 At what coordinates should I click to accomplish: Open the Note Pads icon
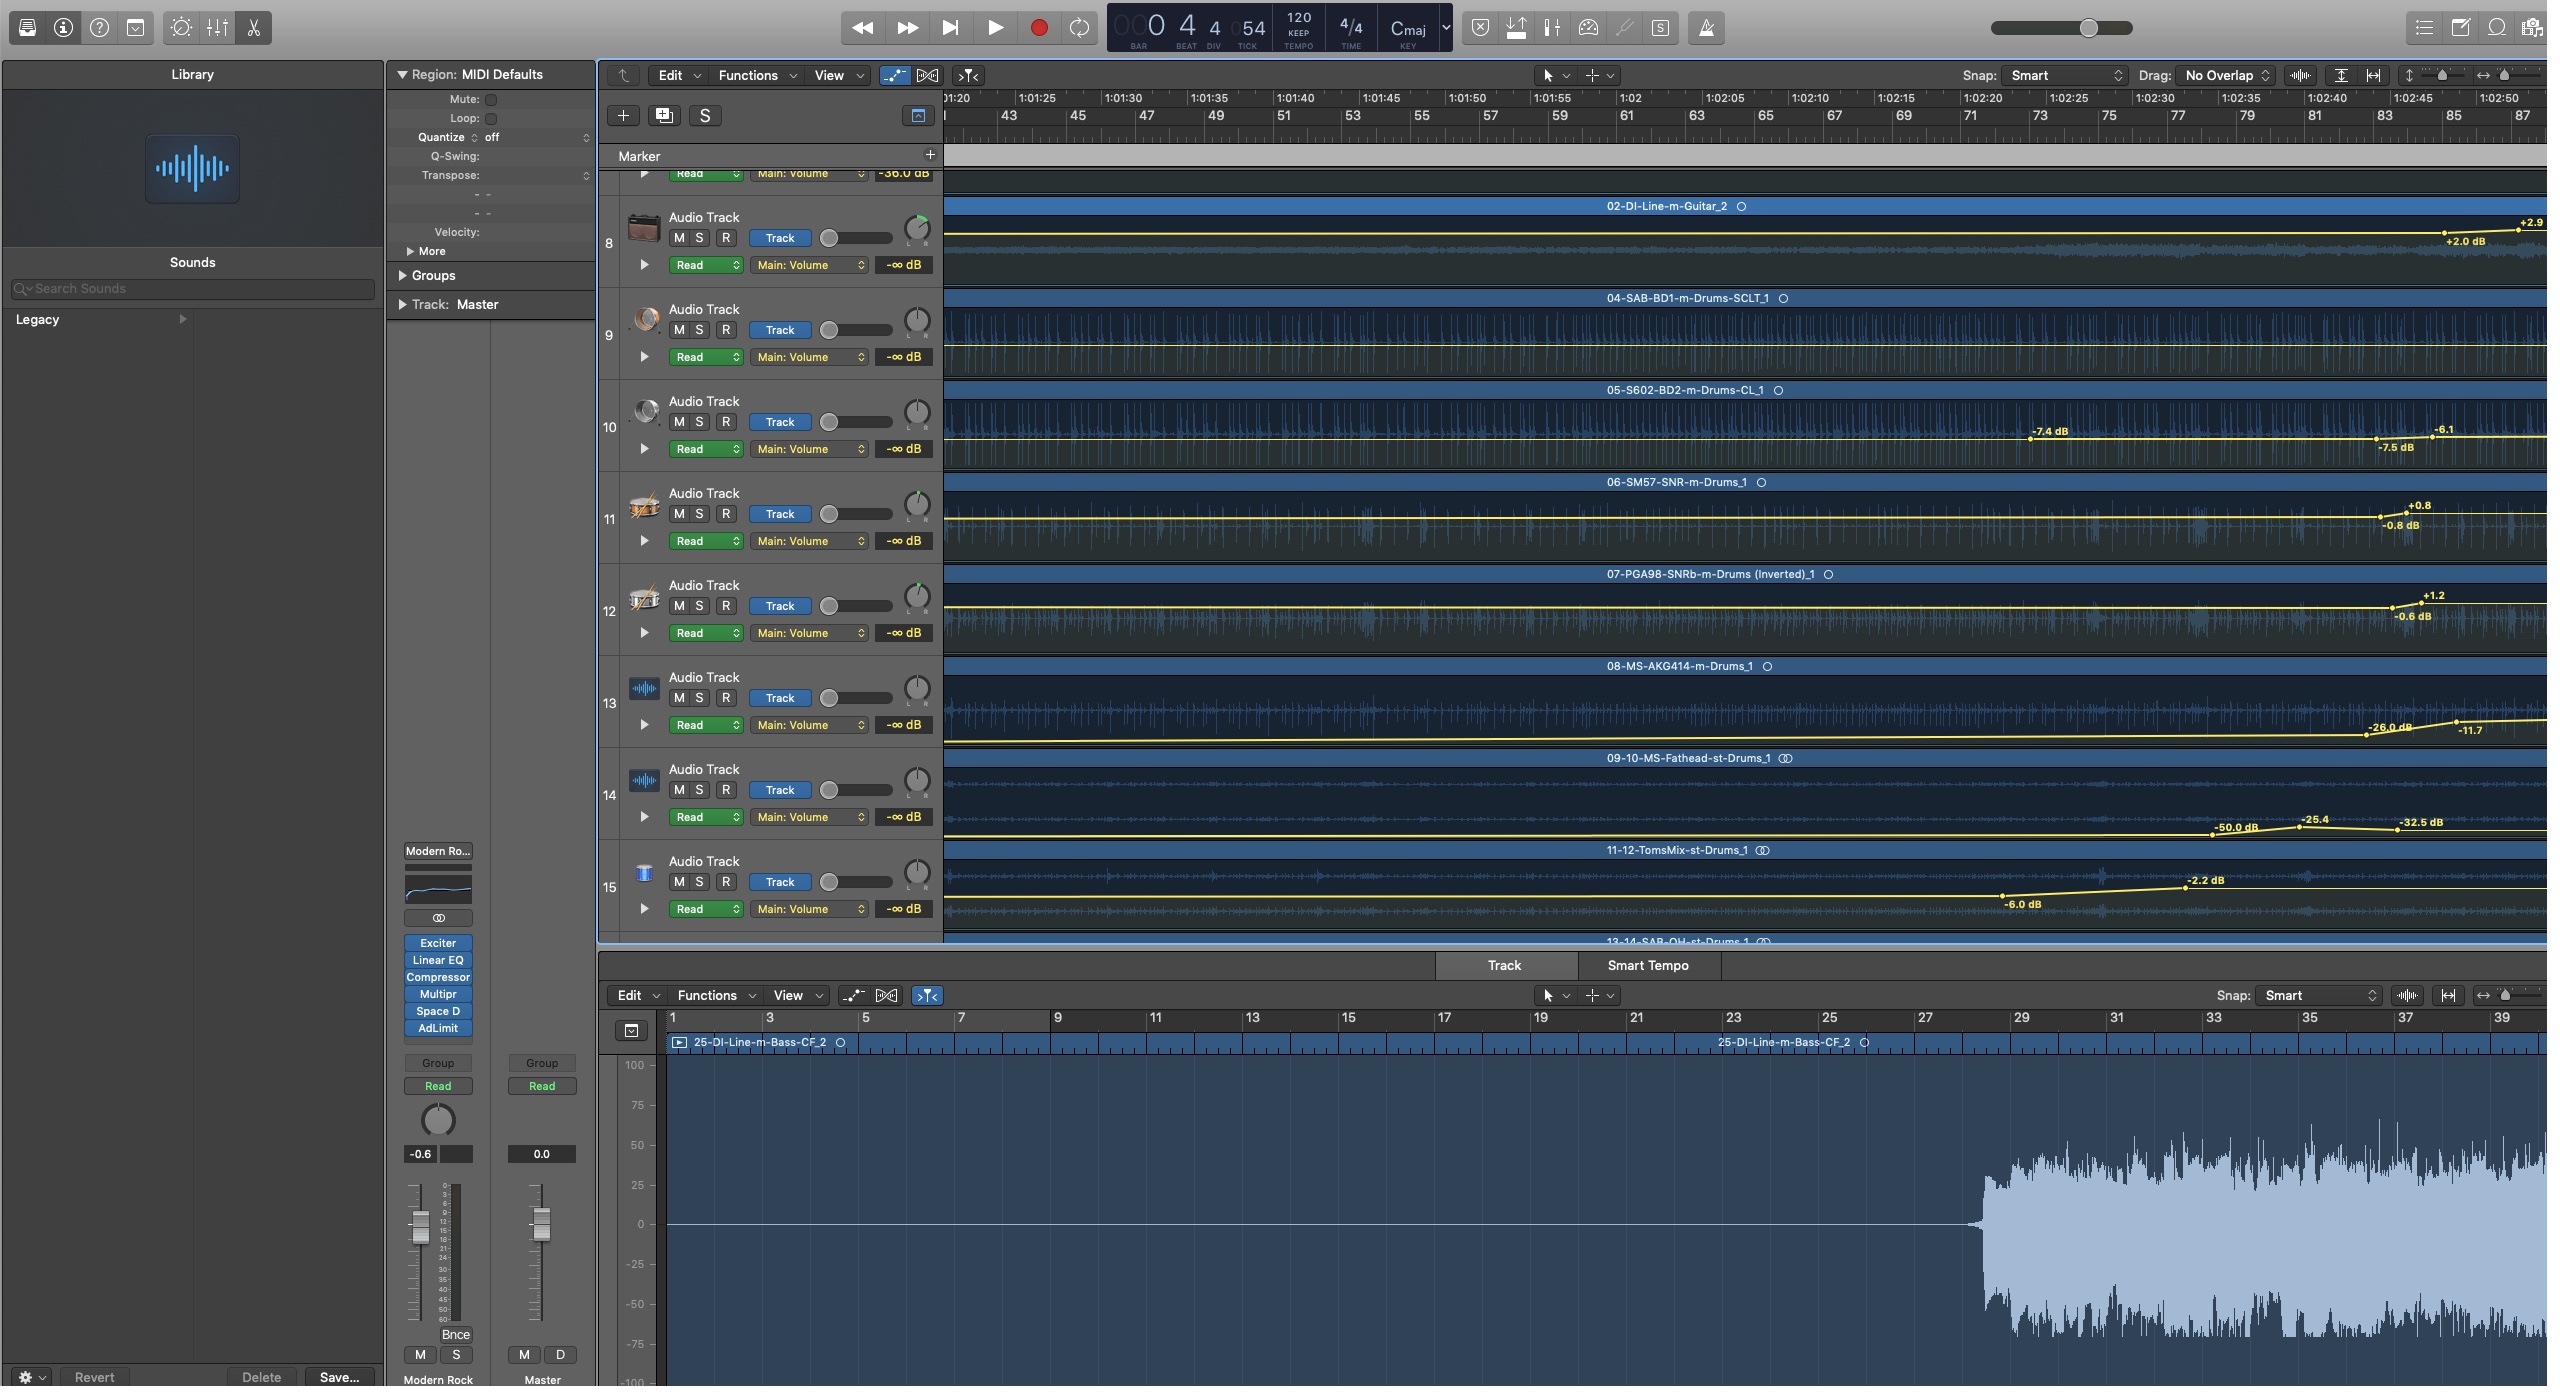[2461, 28]
